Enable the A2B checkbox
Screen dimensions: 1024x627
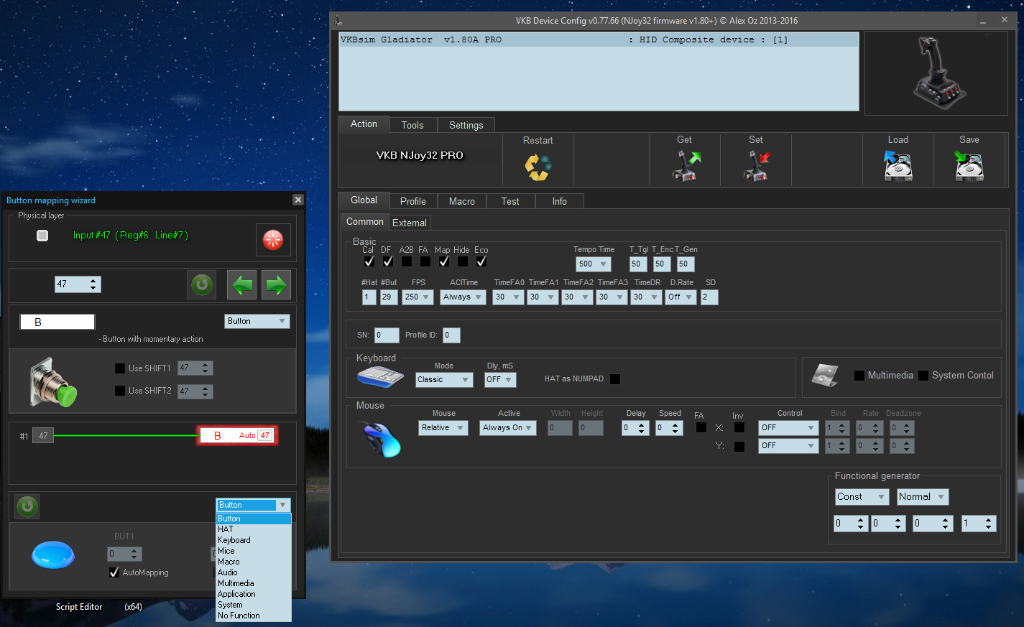[x=407, y=261]
